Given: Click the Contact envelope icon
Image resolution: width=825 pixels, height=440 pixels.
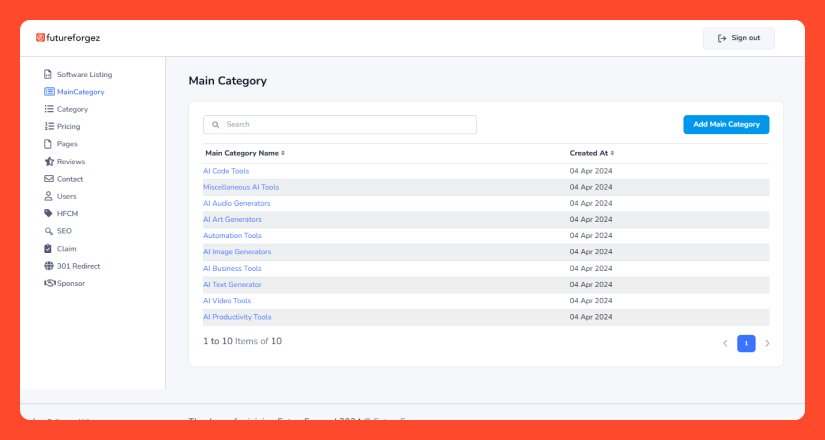Looking at the screenshot, I should 48,179.
